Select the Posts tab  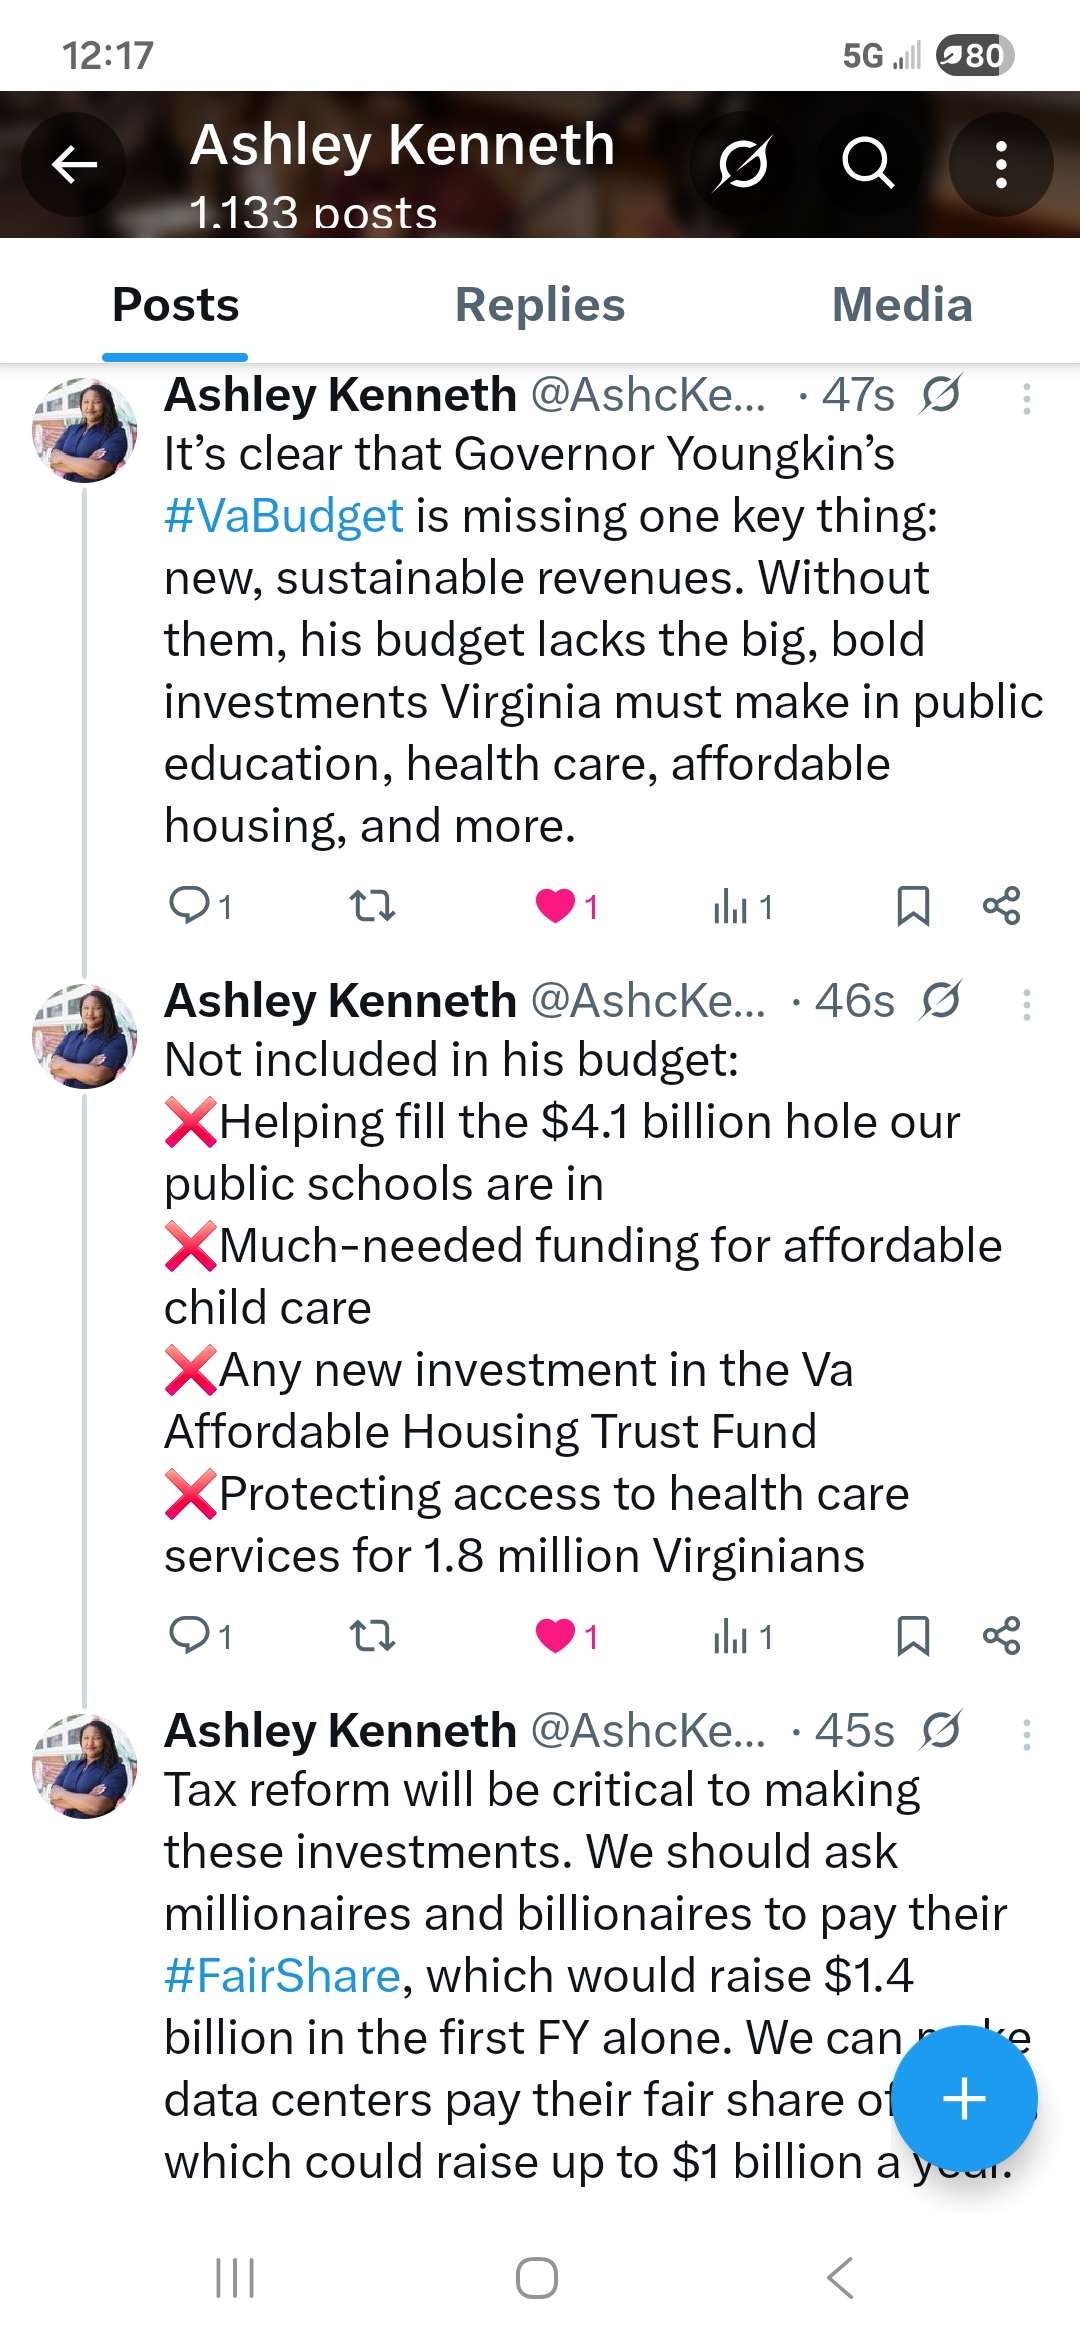tap(176, 305)
